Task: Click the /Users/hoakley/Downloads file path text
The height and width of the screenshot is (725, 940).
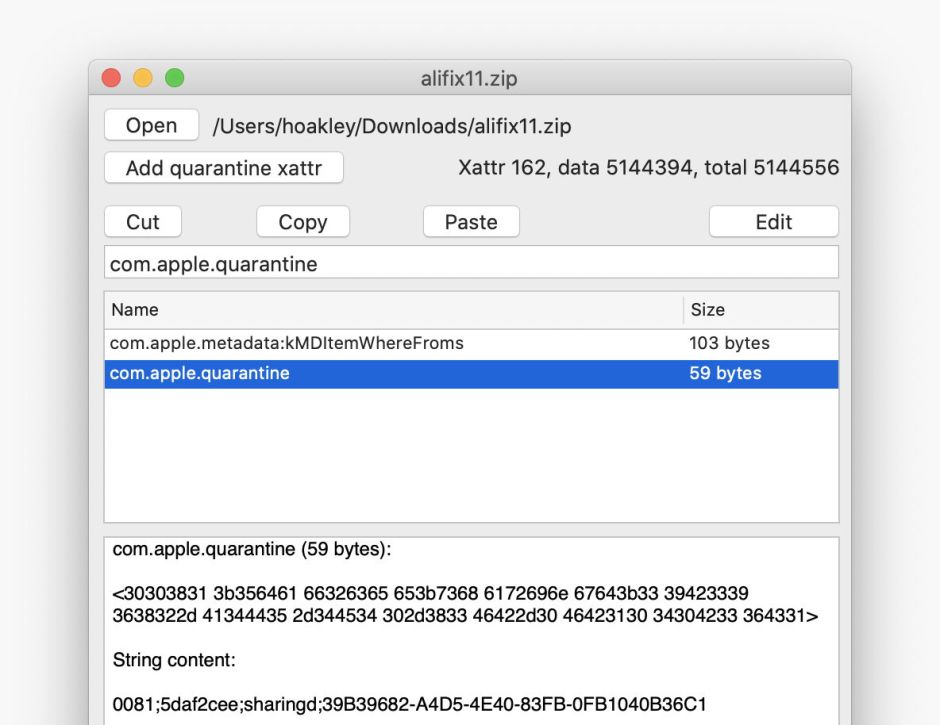Action: coord(392,126)
